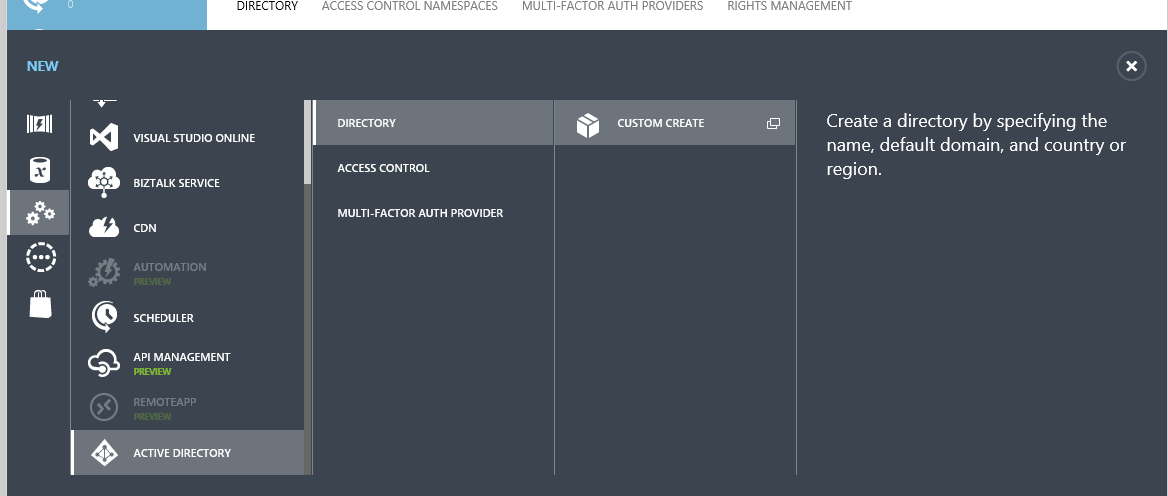Select the App Services gears icon
This screenshot has height=496, width=1168.
39,214
